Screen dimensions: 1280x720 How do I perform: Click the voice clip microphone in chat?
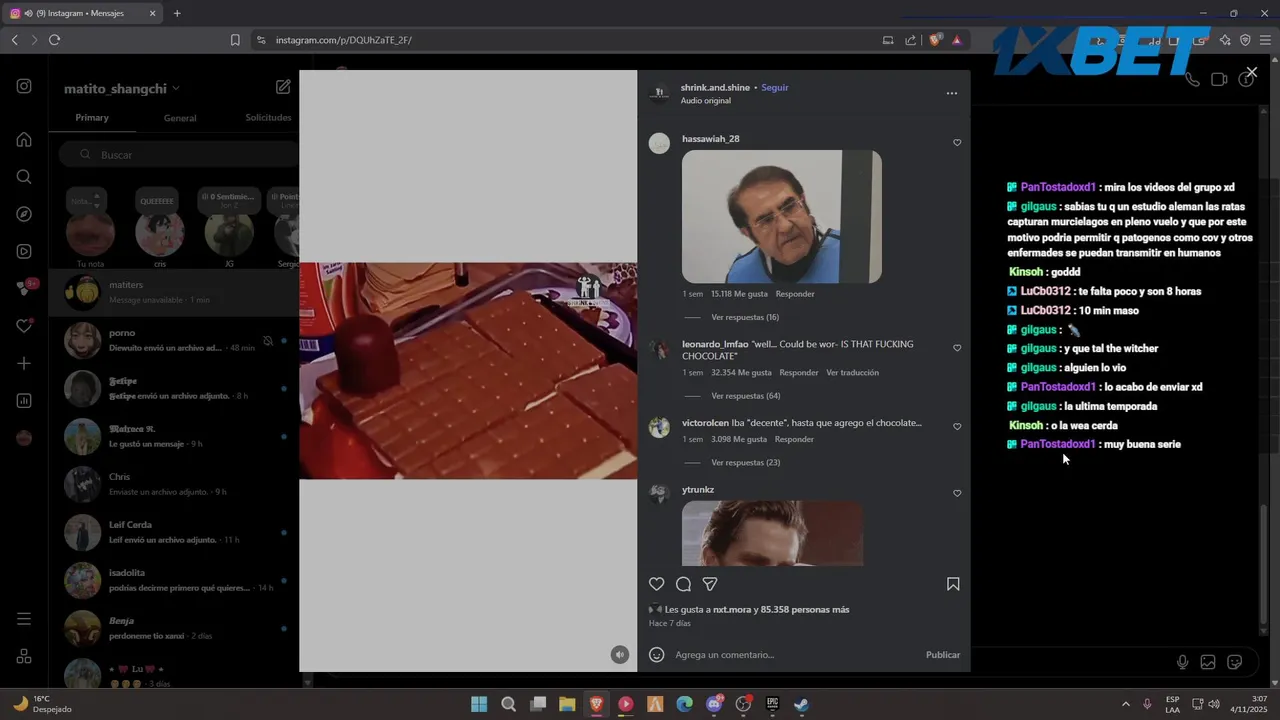tap(1182, 662)
